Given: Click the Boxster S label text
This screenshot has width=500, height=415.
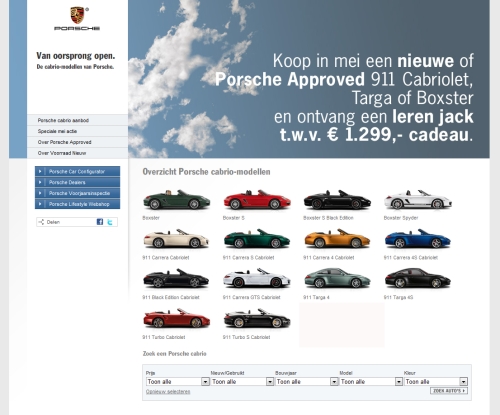Looking at the screenshot, I should 234,218.
